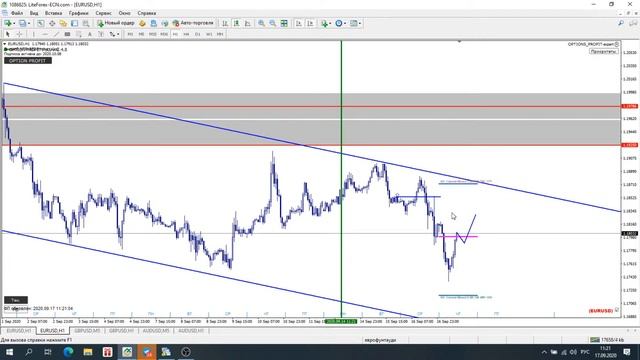Viewport: 640px width, 360px height.
Task: Toggle the M30 timeframe button
Action: [164, 34]
